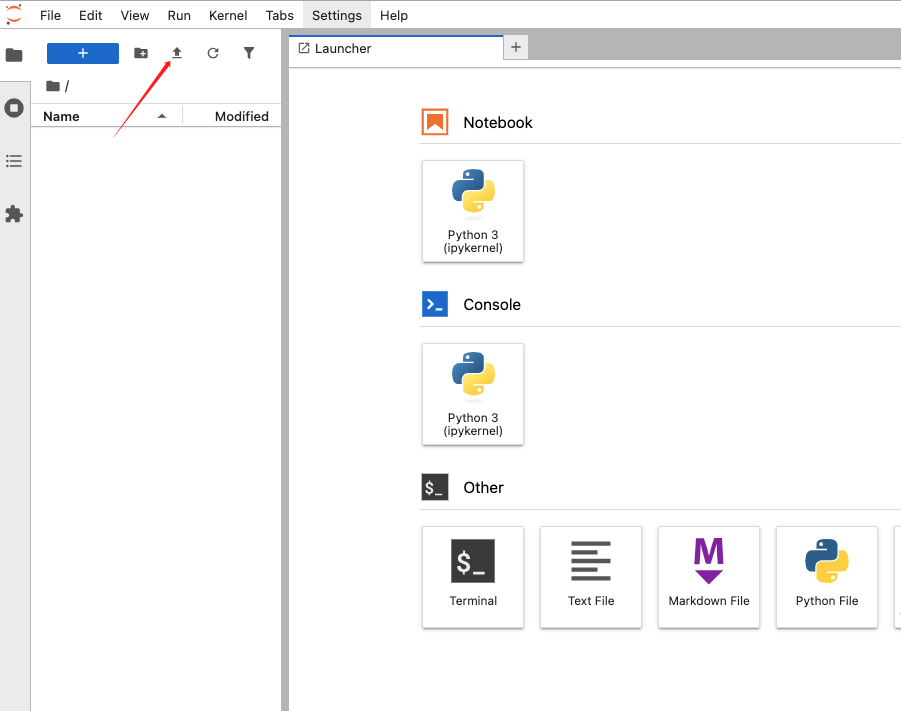Start a Python 3 console
Viewport: 901px width, 711px height.
click(x=473, y=394)
